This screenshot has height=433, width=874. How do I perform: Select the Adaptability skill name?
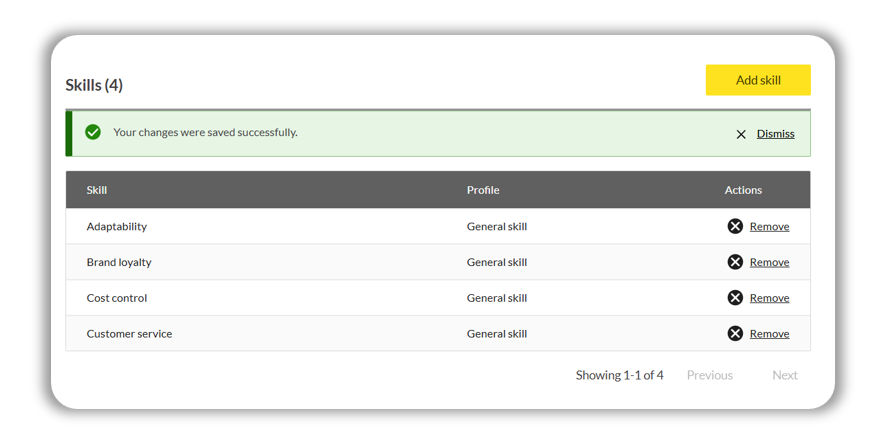pyautogui.click(x=117, y=227)
